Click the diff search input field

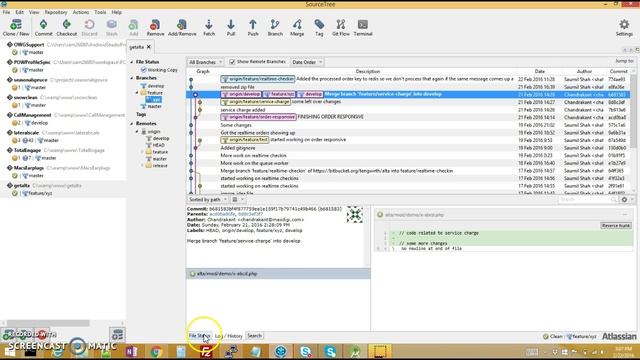click(588, 200)
